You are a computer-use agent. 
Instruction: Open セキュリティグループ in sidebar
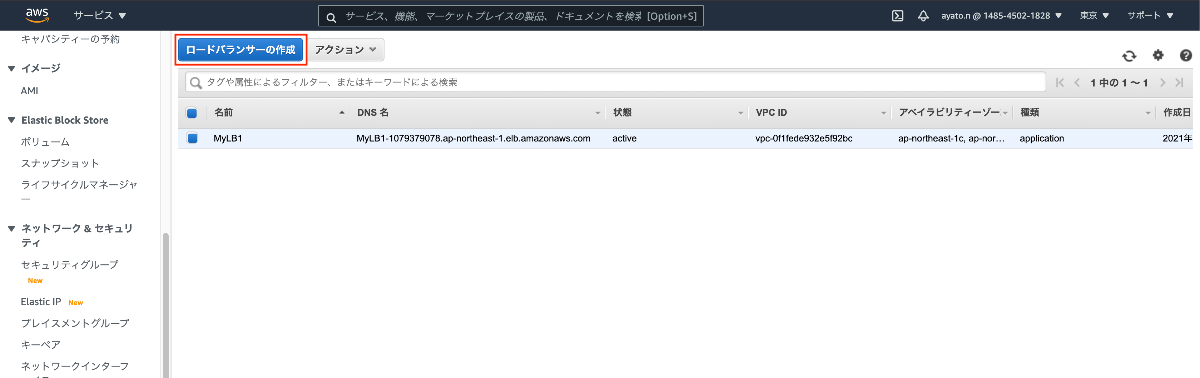[69, 264]
